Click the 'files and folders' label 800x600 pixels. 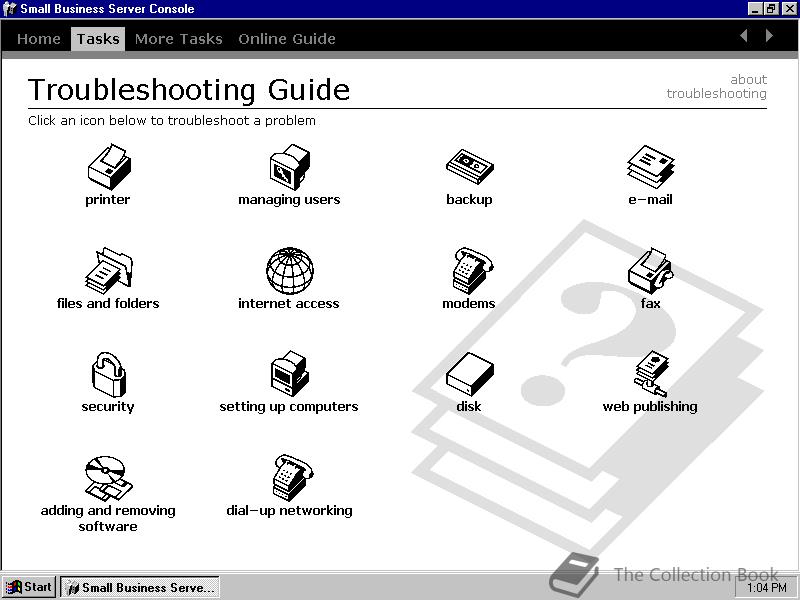[108, 304]
